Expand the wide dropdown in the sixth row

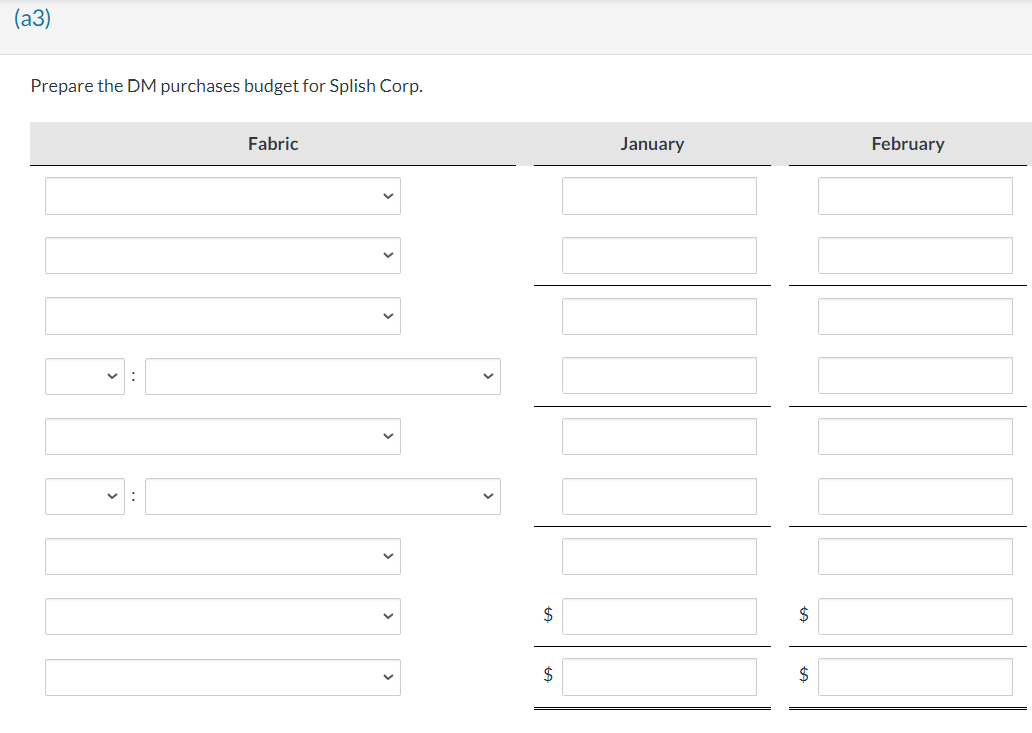click(x=322, y=496)
